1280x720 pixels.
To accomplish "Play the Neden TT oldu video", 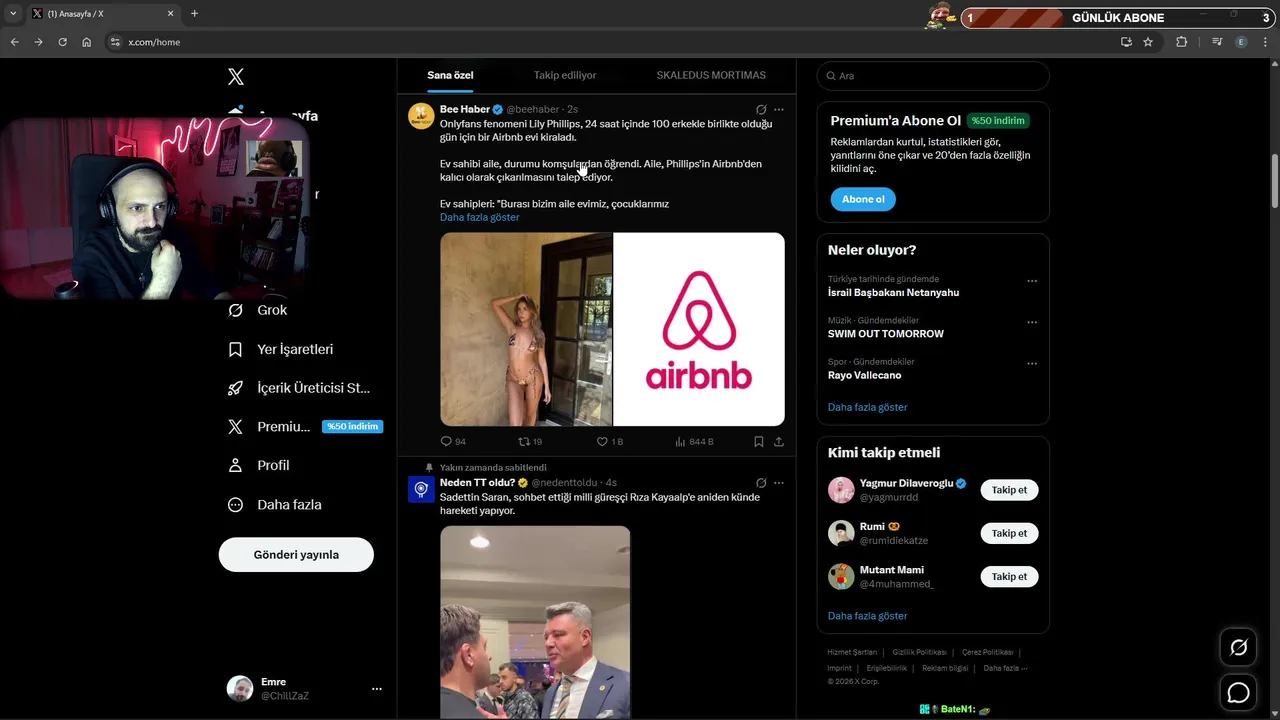I will [535, 622].
